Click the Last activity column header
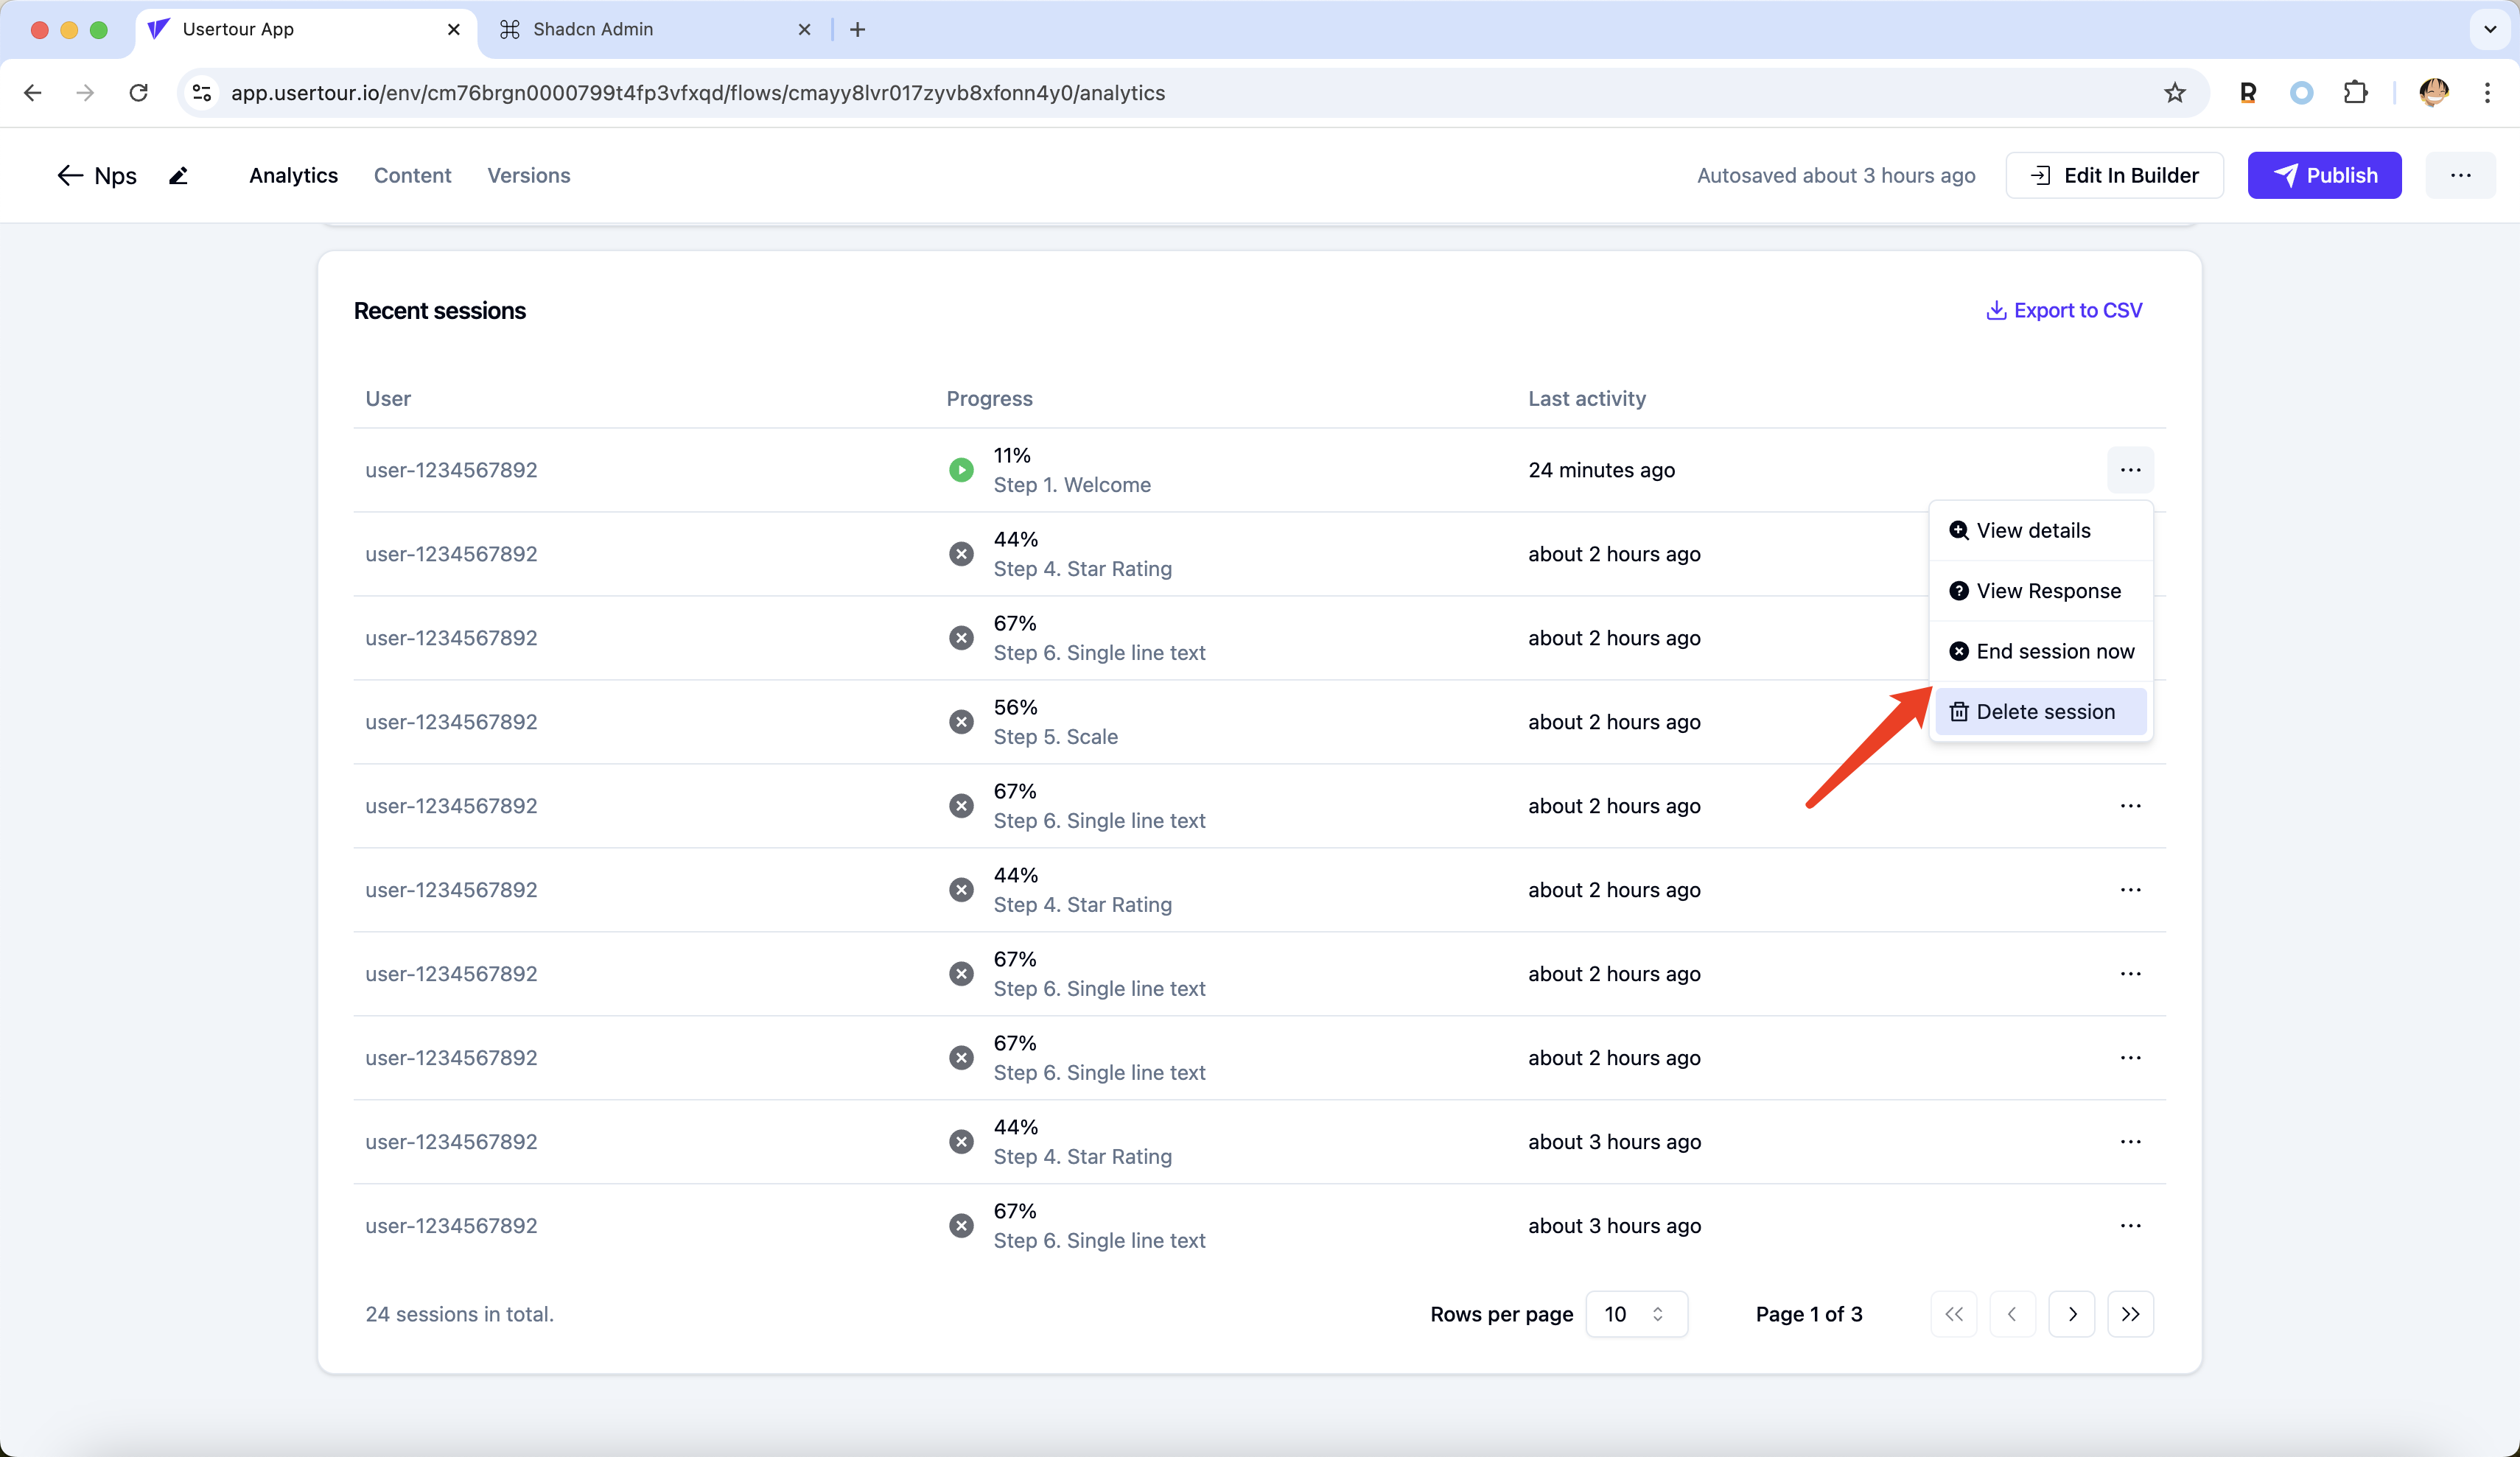The width and height of the screenshot is (2520, 1457). click(x=1586, y=398)
